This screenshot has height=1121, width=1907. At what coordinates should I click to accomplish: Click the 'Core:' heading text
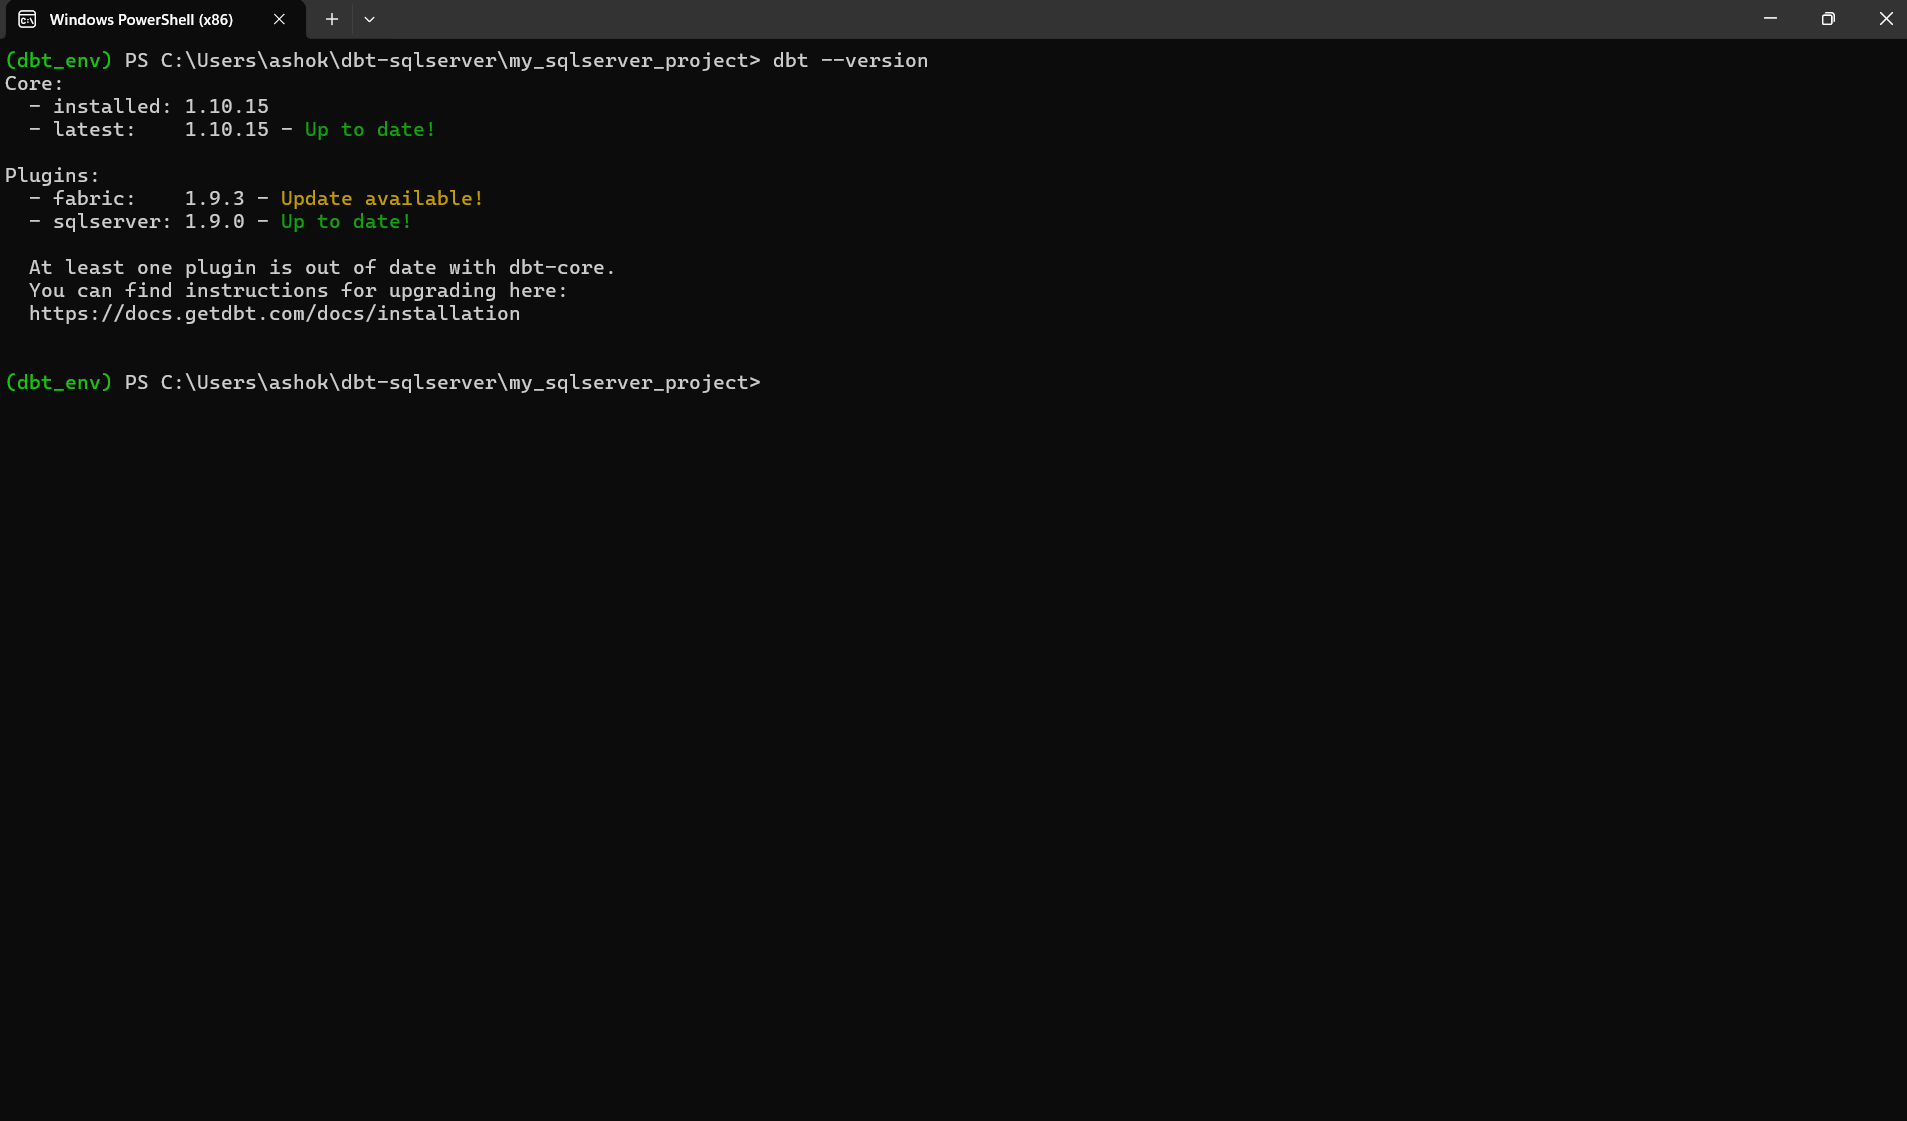(x=34, y=84)
